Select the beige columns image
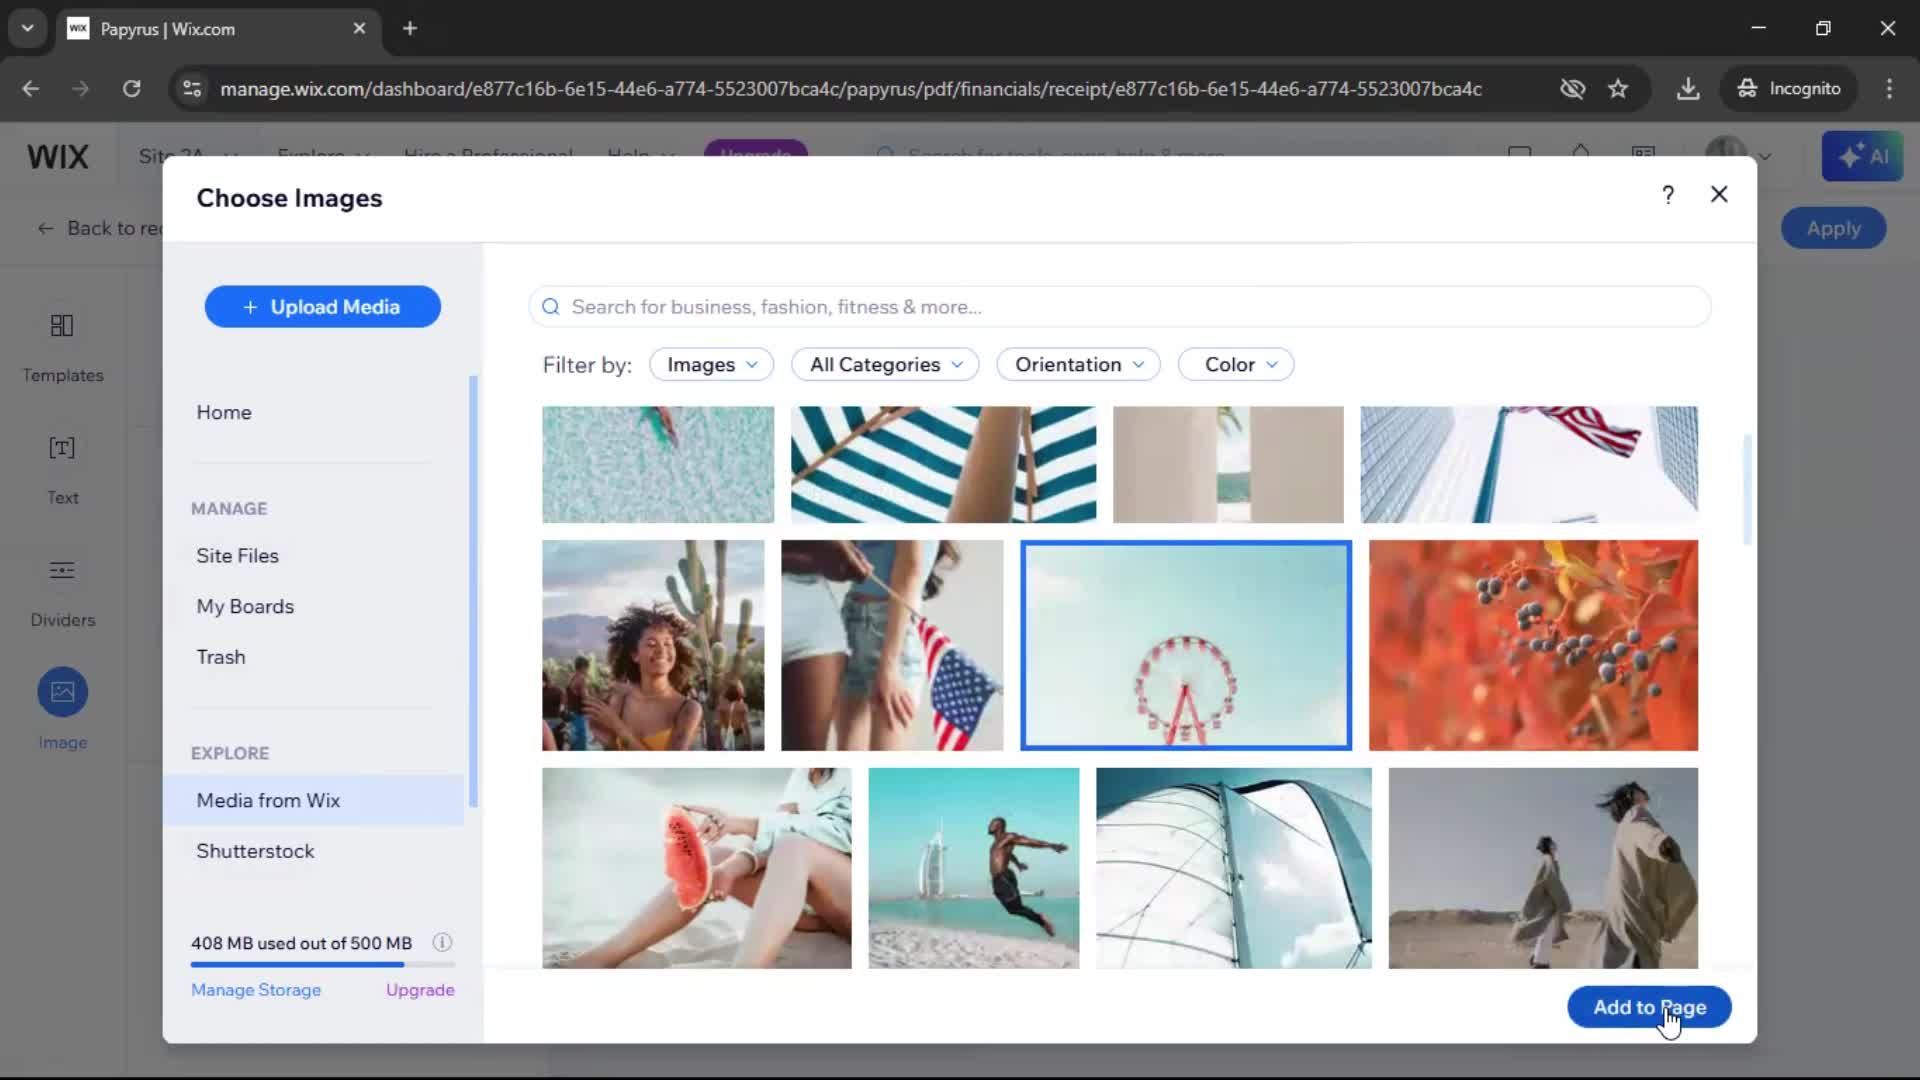The image size is (1920, 1080). 1228,465
